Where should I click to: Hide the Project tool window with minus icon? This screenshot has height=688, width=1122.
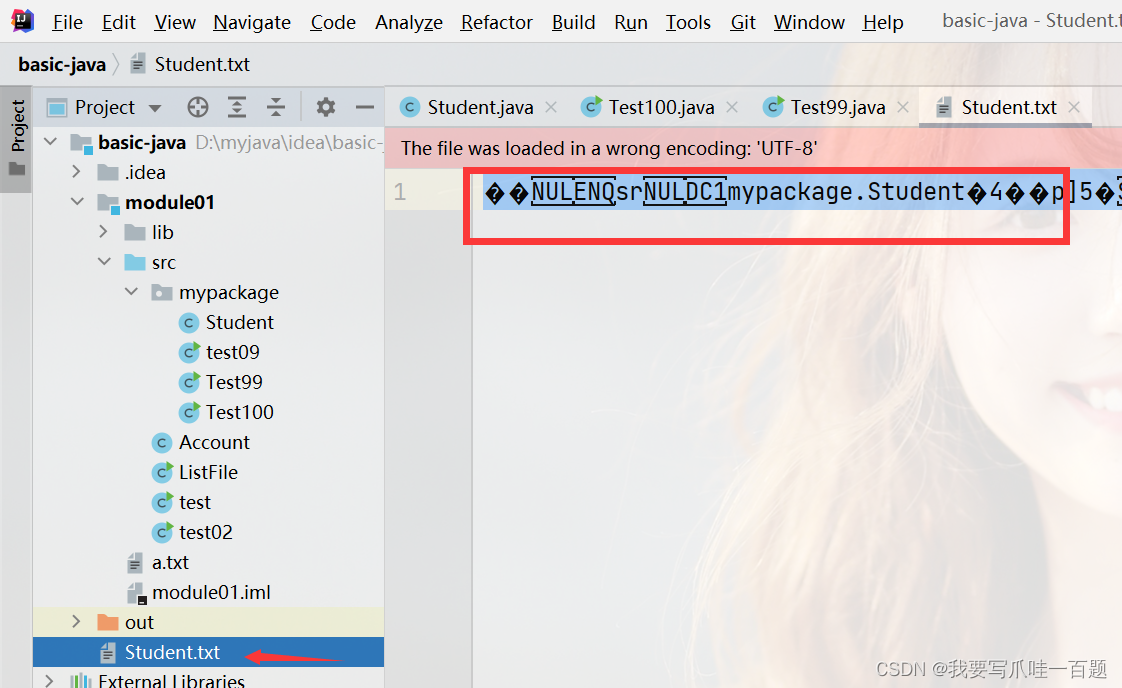coord(366,107)
